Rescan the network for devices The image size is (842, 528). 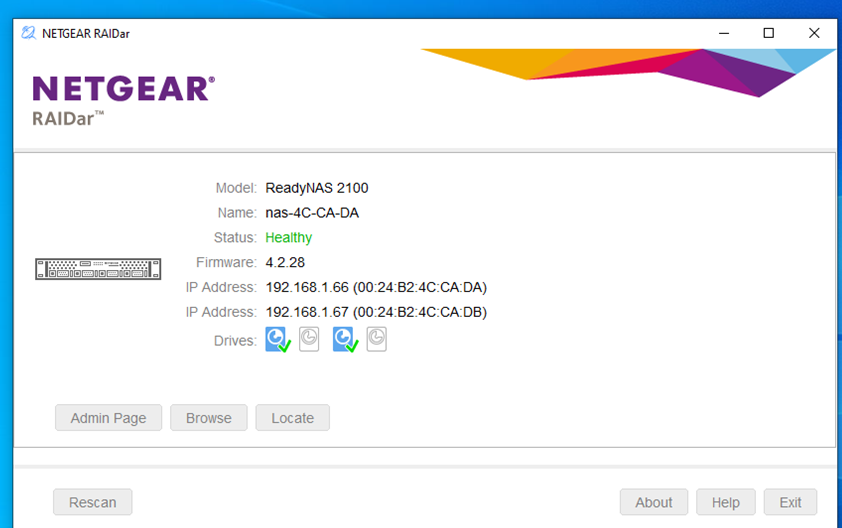tap(92, 502)
